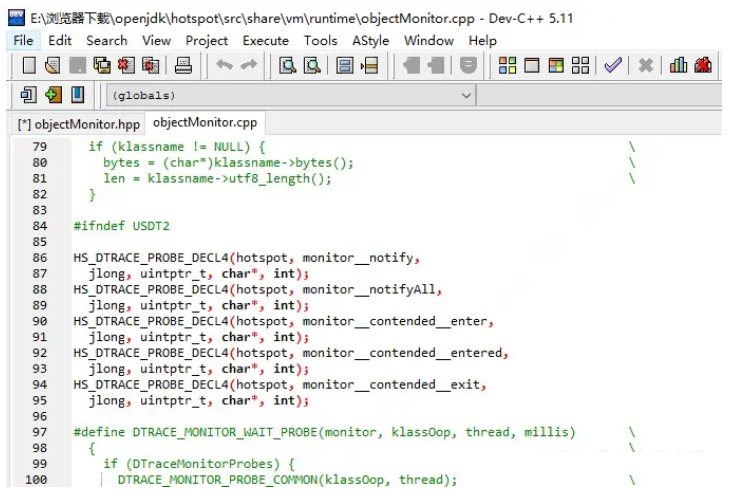Click the Redo arrow icon
735x494 pixels.
tap(248, 66)
